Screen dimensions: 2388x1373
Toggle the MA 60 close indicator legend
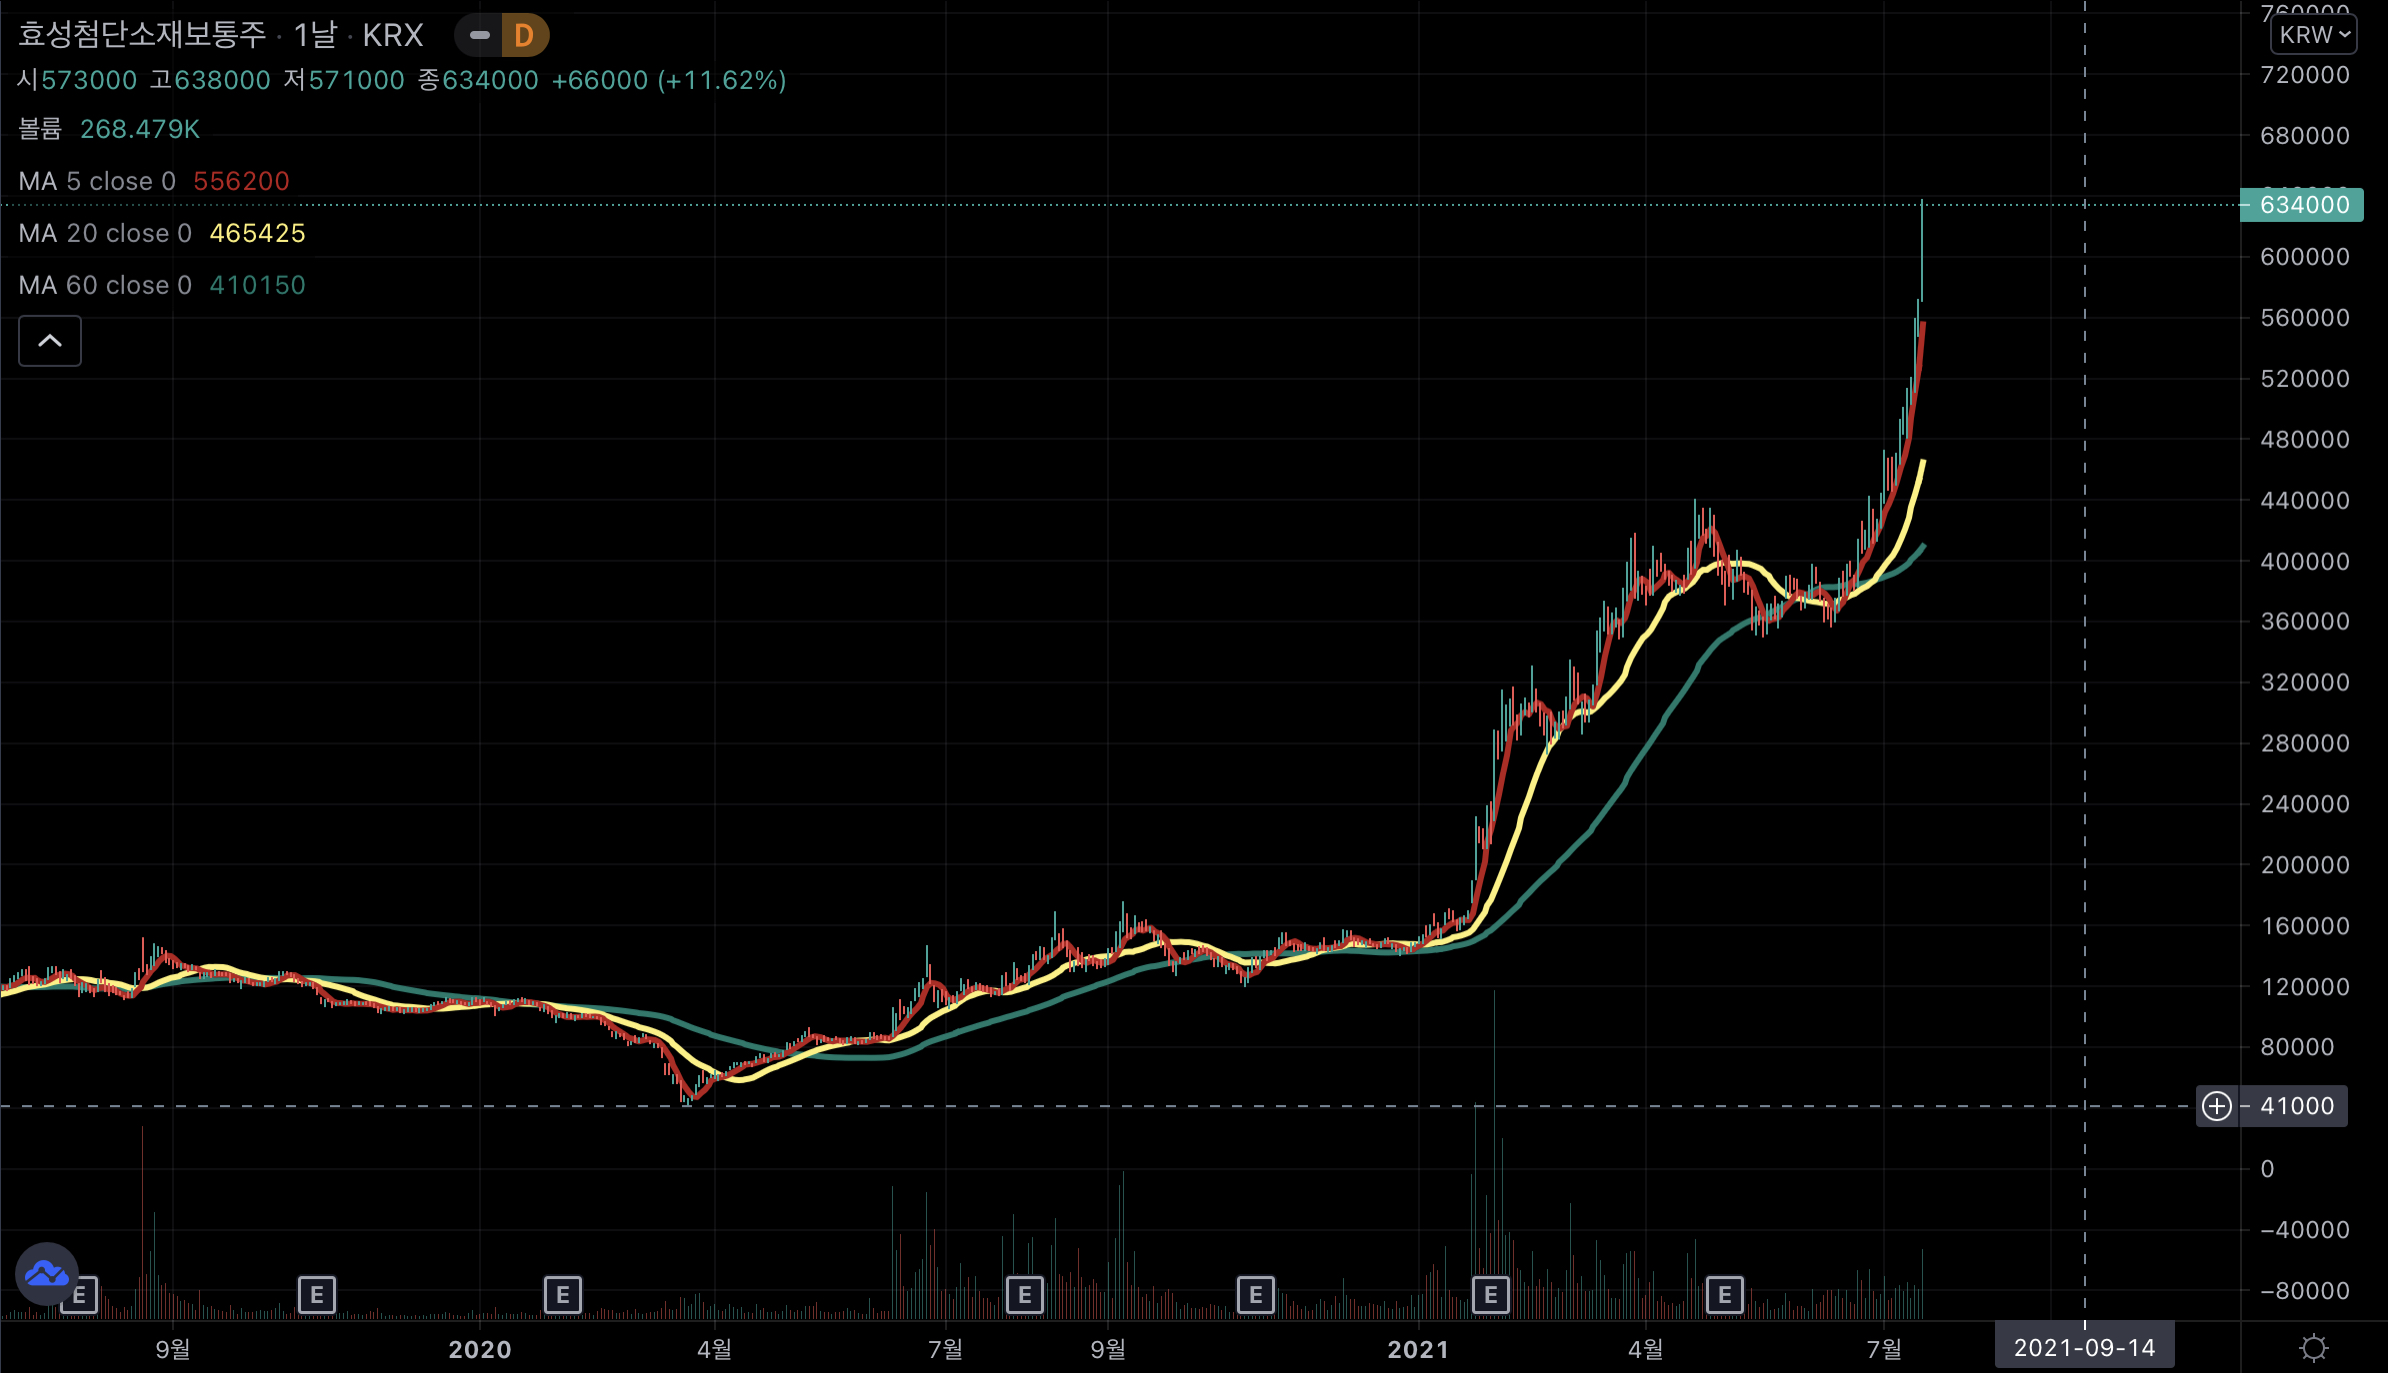(x=105, y=285)
